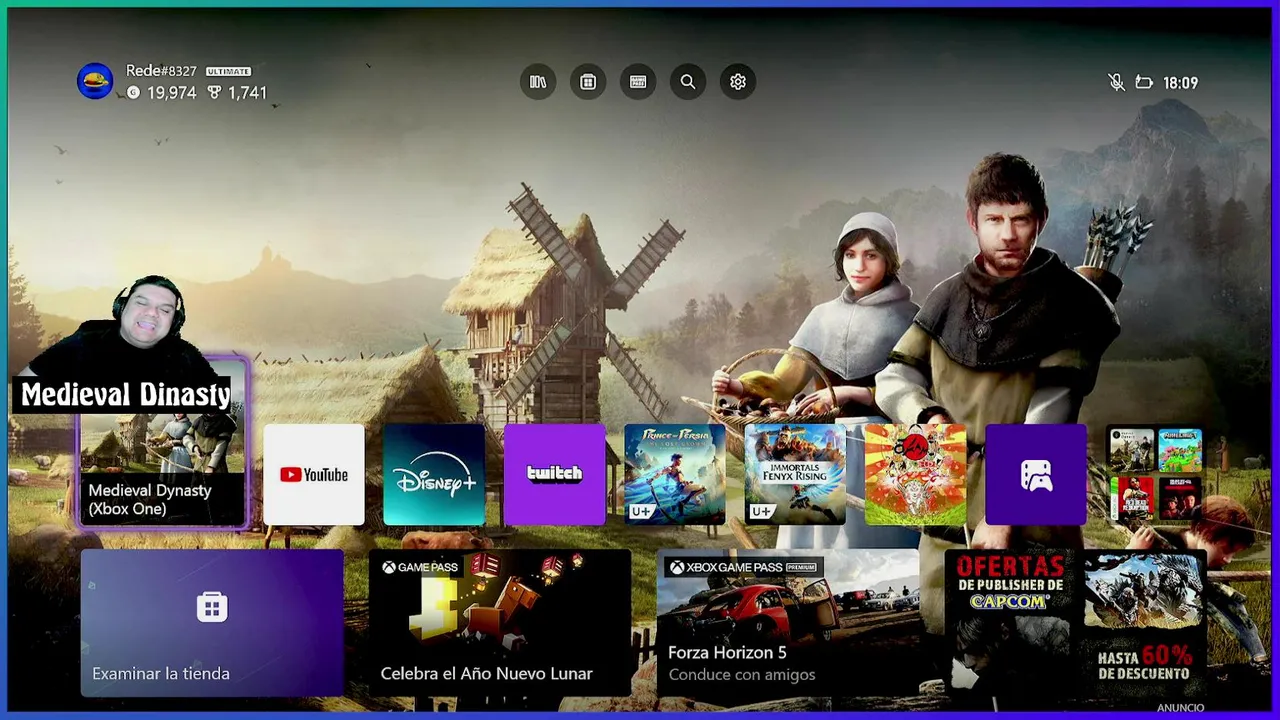The height and width of the screenshot is (720, 1280).
Task: Open the Forza Horizon 5 card
Action: (788, 622)
